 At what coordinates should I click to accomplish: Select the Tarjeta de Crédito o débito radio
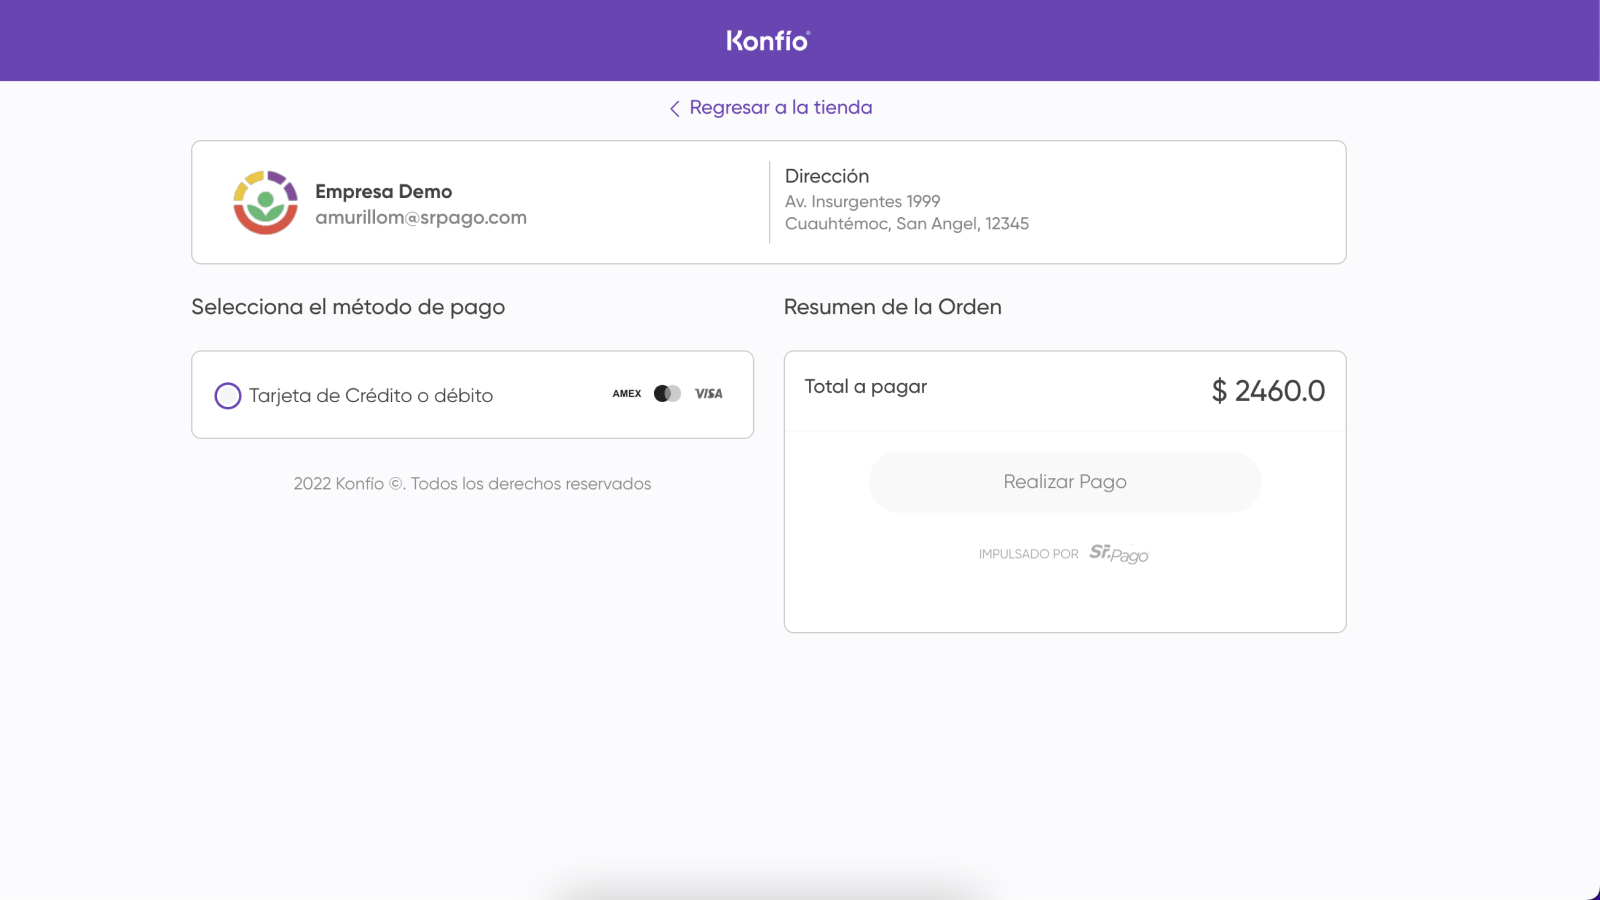pos(228,396)
